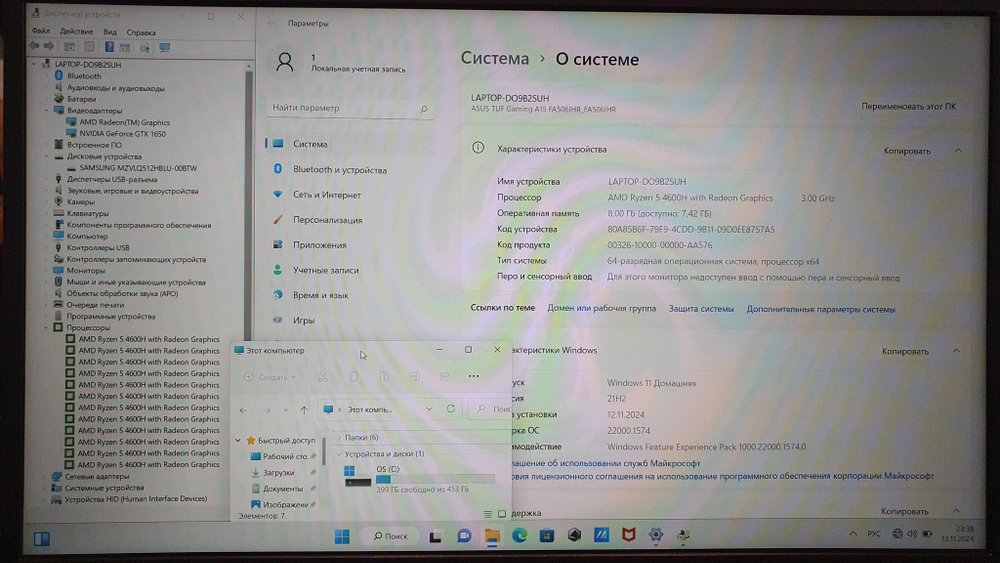The height and width of the screenshot is (563, 1000).
Task: Open the Дополнительные параметры системы link
Action: (x=821, y=309)
